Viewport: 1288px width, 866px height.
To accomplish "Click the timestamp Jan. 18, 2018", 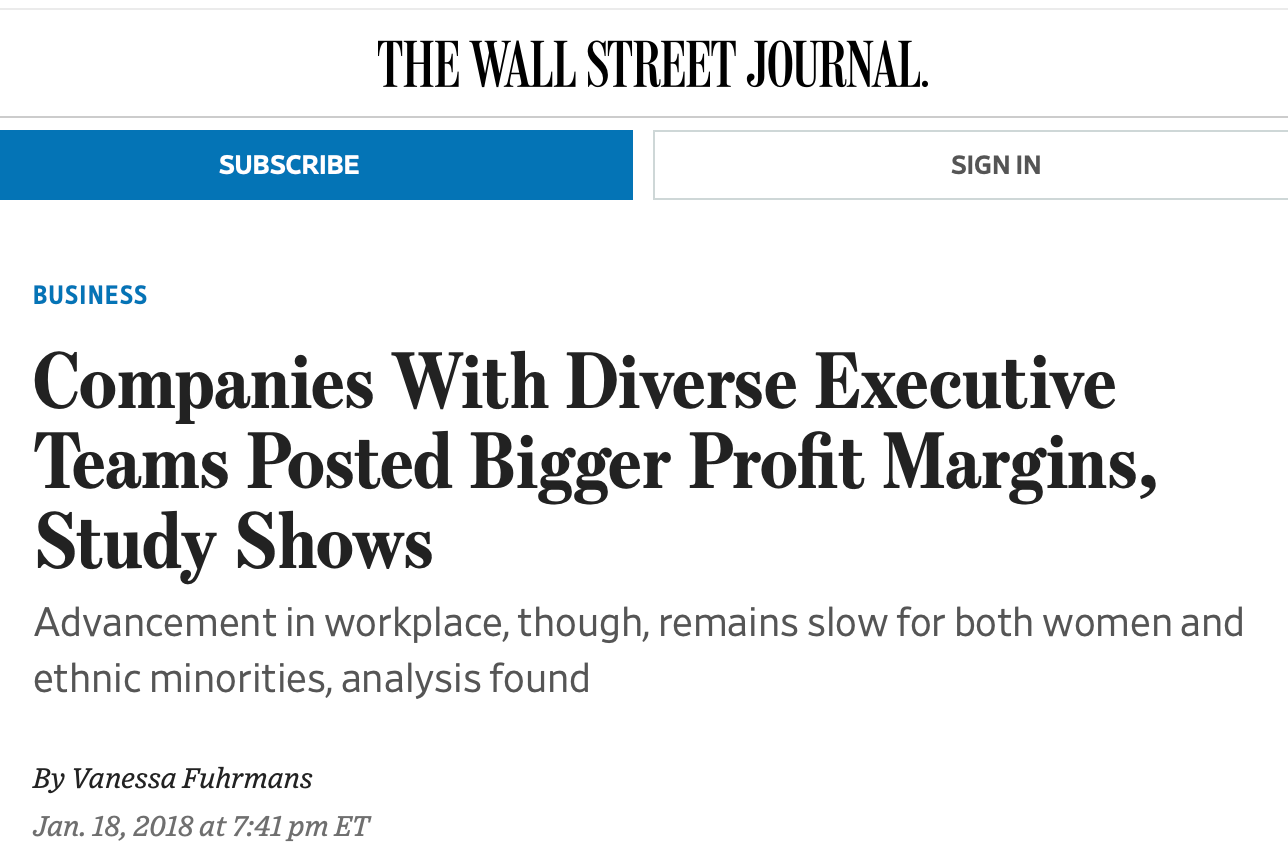I will [x=113, y=826].
